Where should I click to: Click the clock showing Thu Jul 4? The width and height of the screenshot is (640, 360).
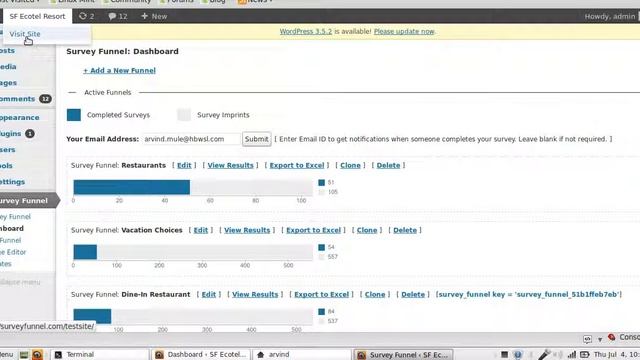coord(617,354)
